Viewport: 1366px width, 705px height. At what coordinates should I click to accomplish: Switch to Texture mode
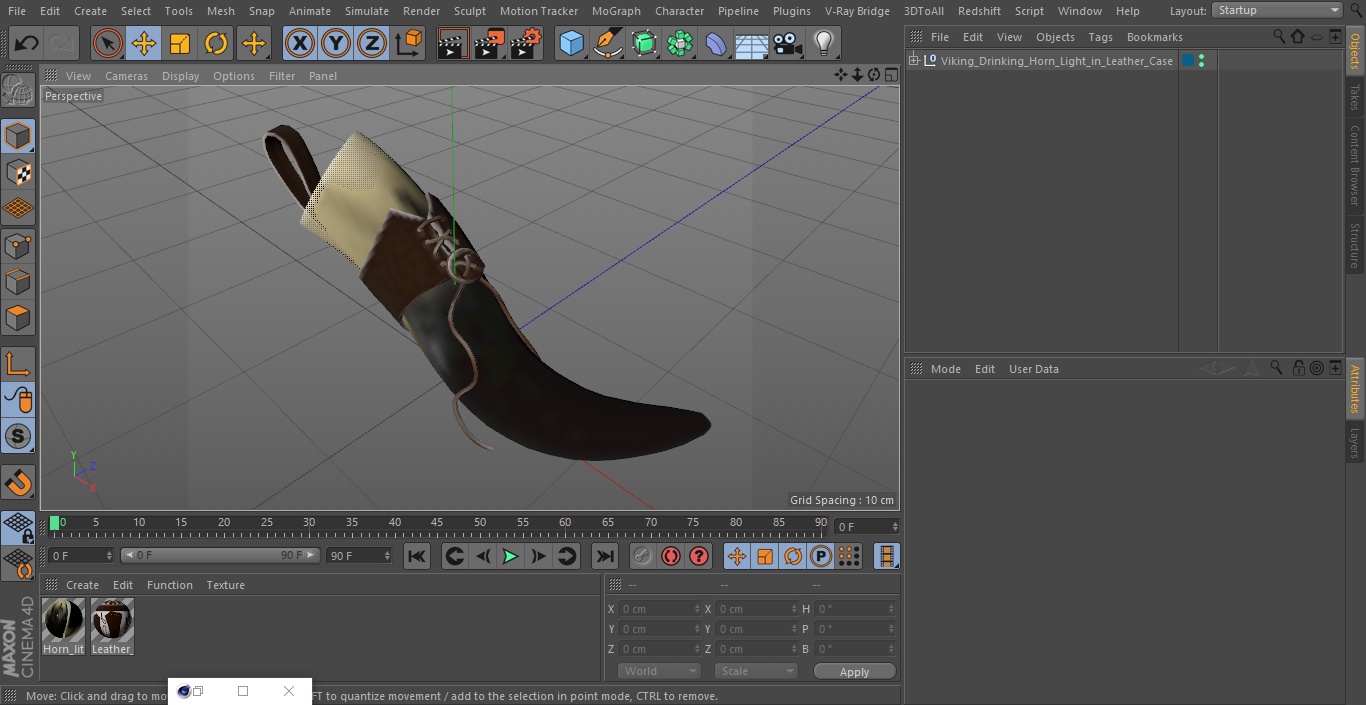tap(18, 172)
